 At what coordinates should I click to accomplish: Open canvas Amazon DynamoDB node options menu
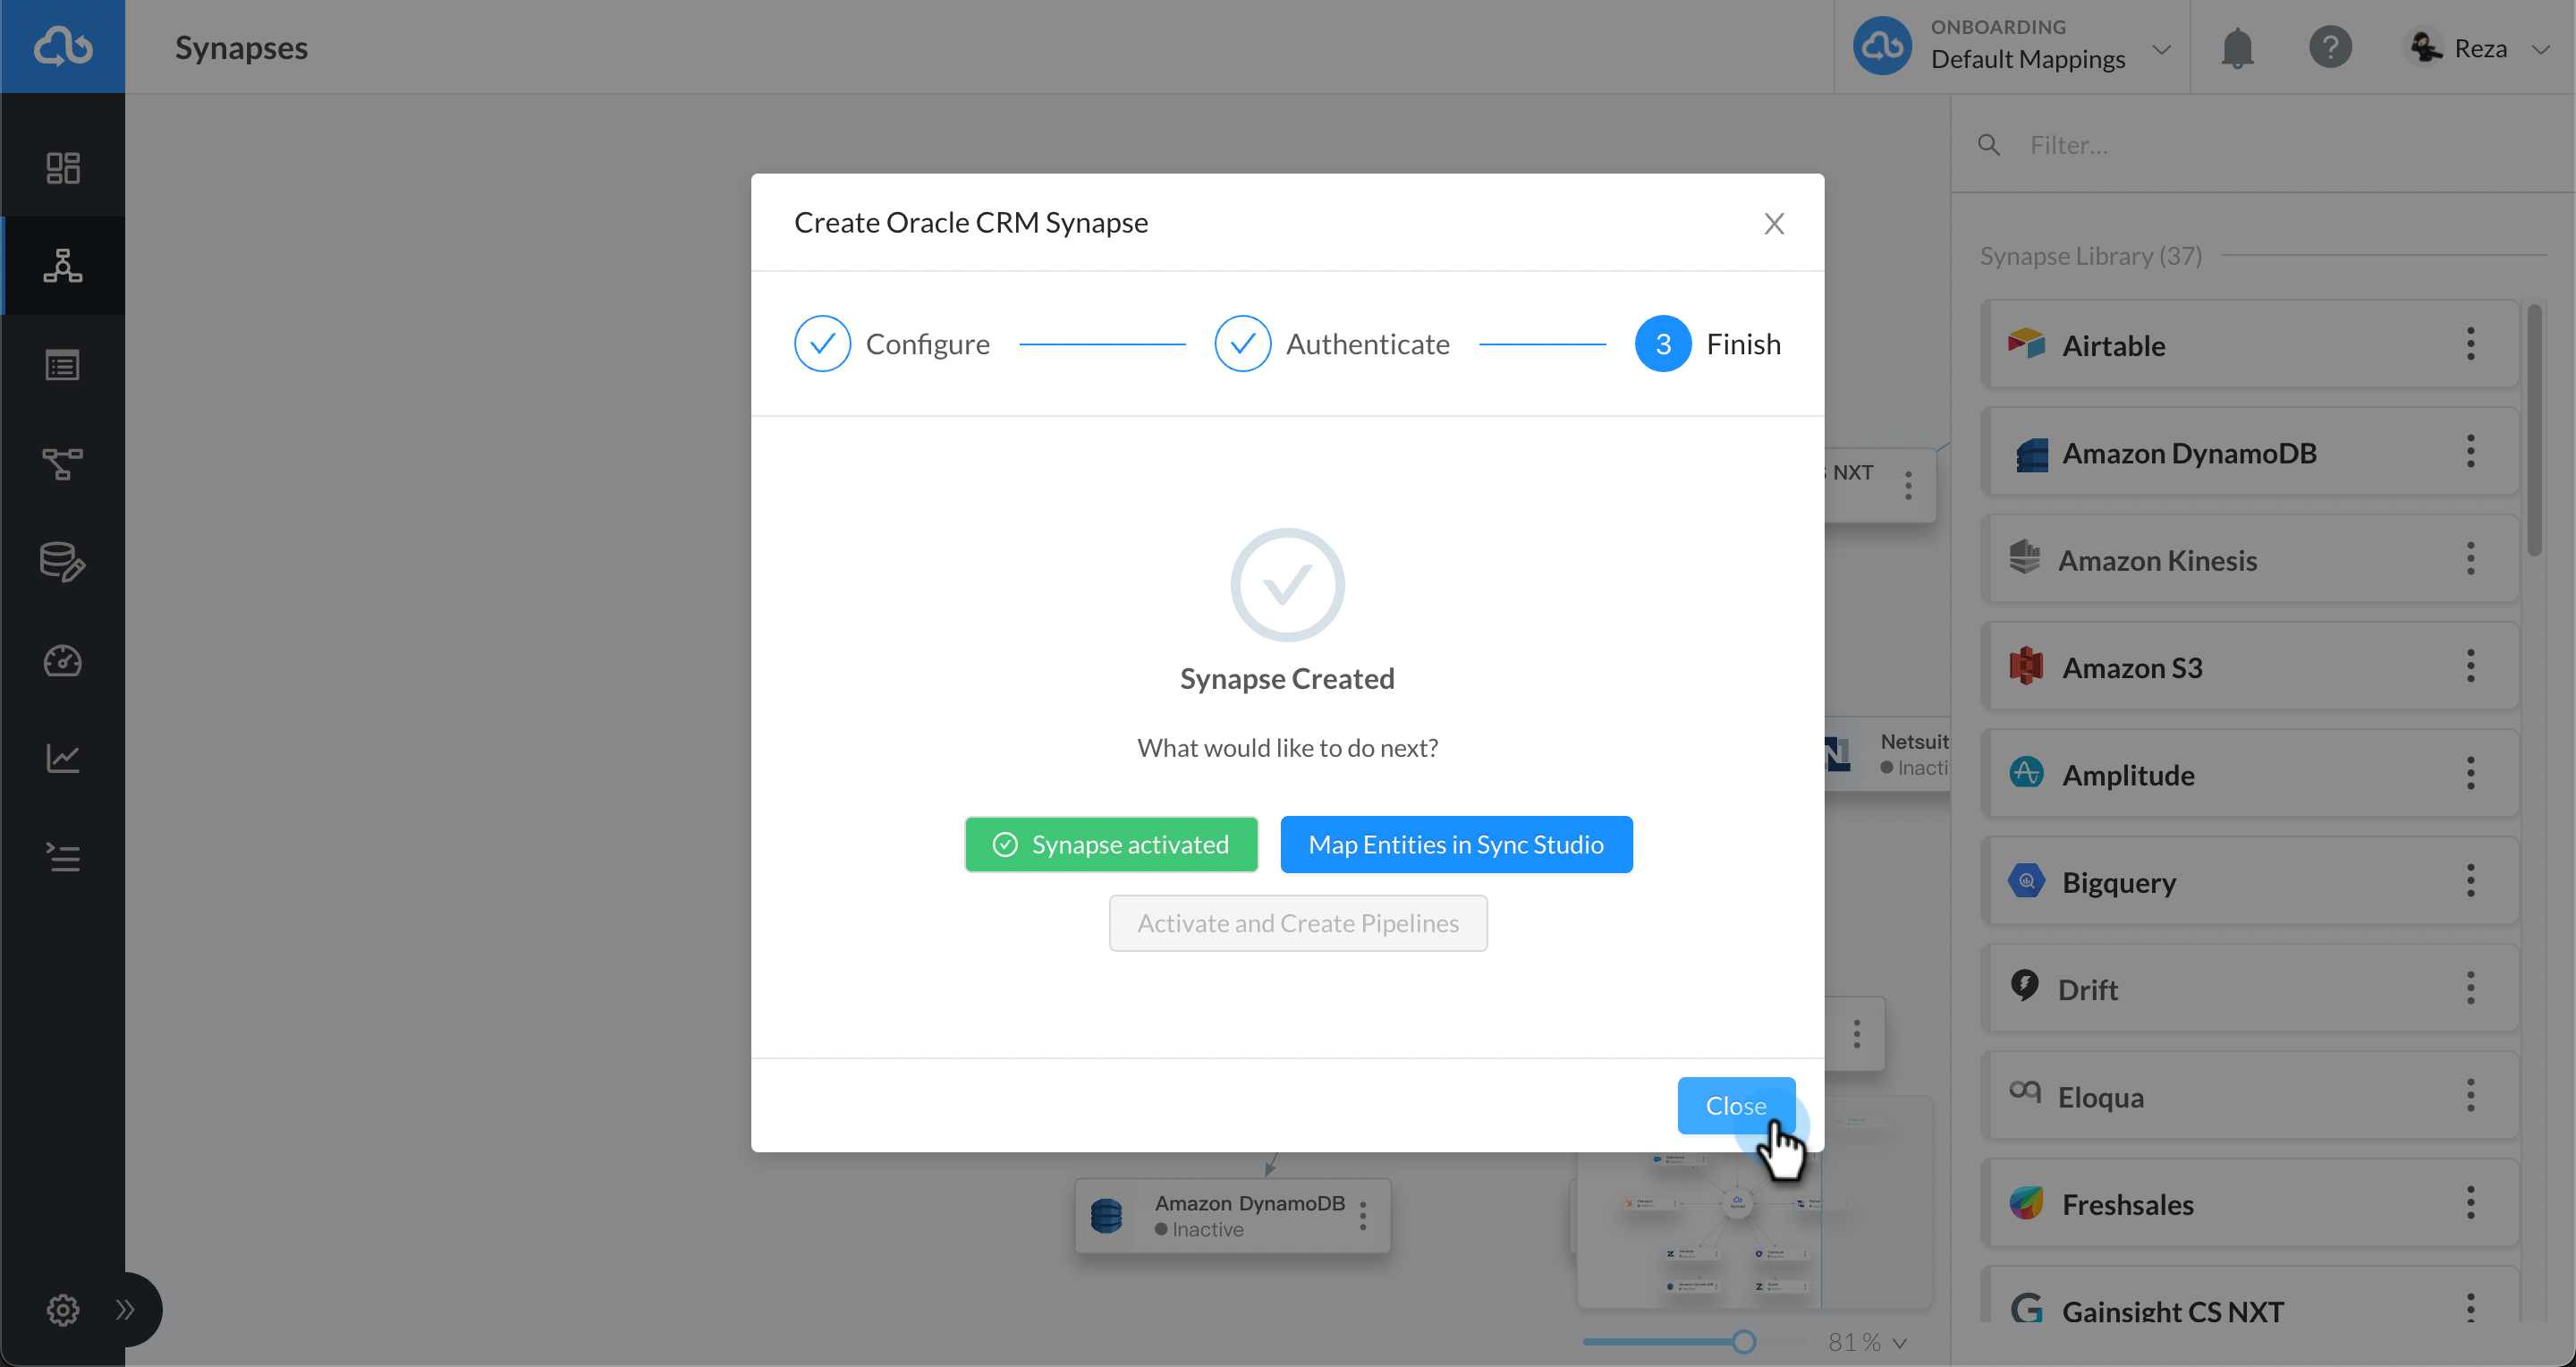[1362, 1216]
